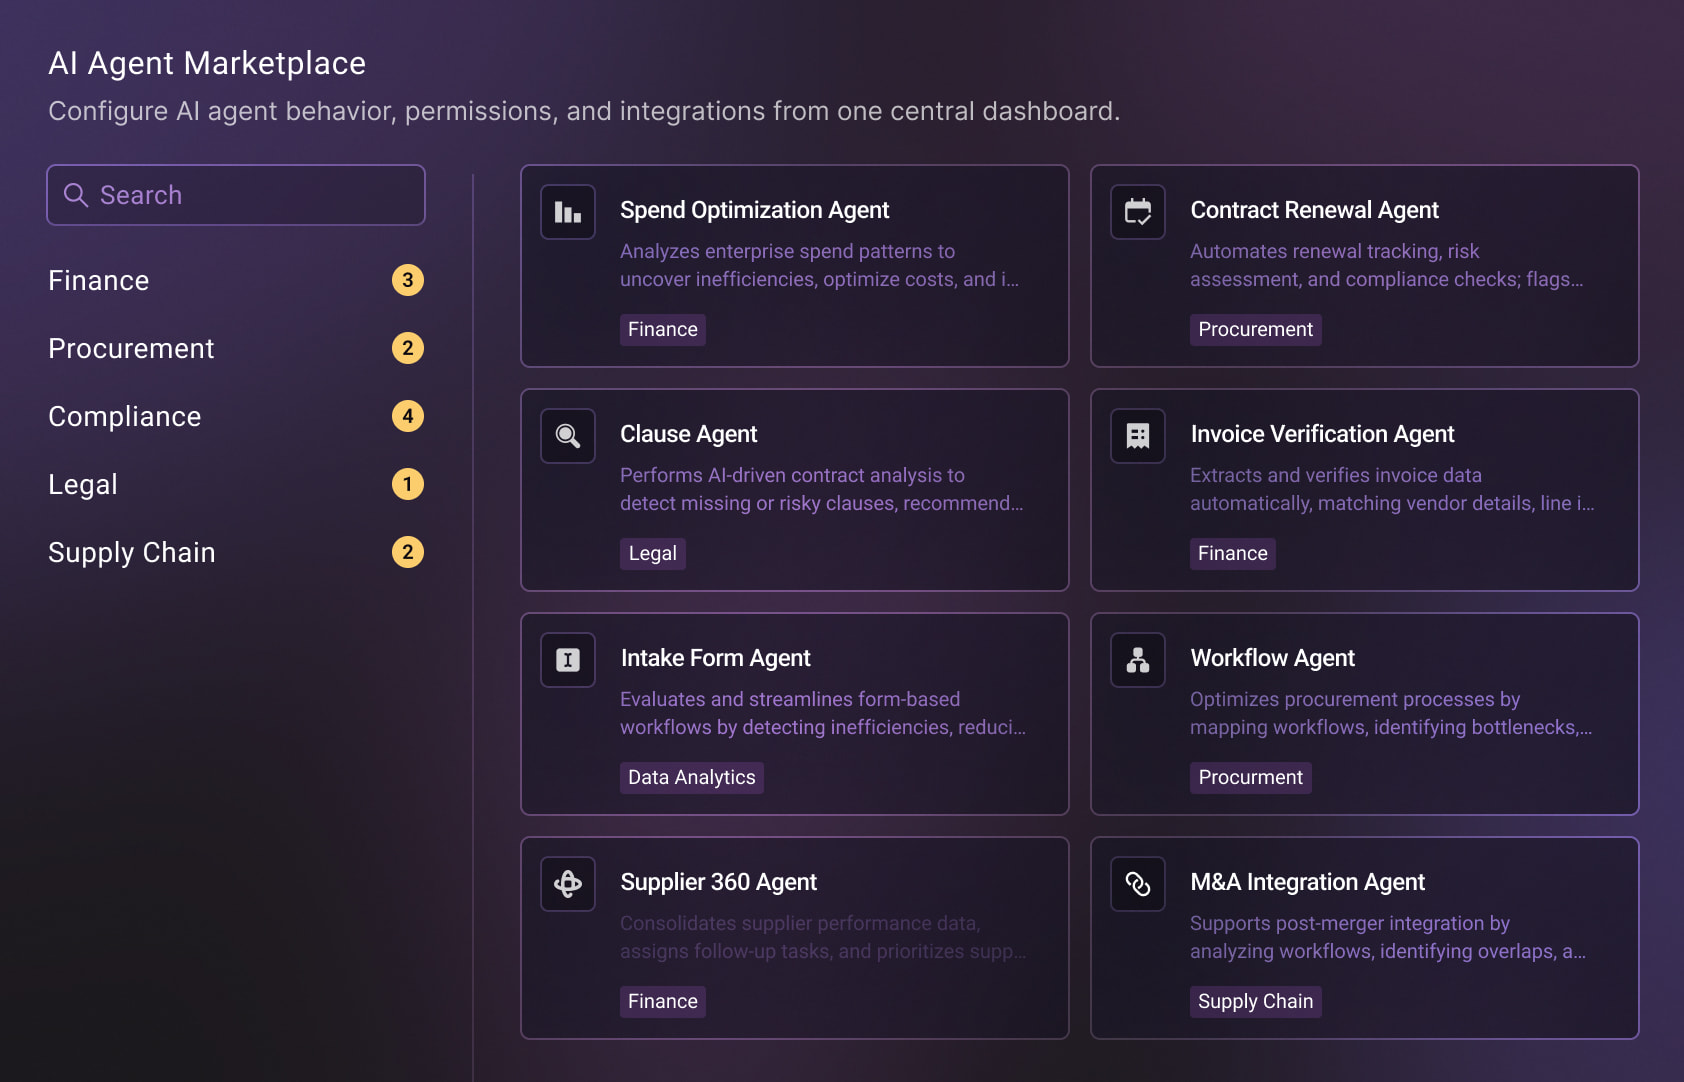Click the Supply Chain tag on M&A Integration
1684x1082 pixels.
1255,1002
